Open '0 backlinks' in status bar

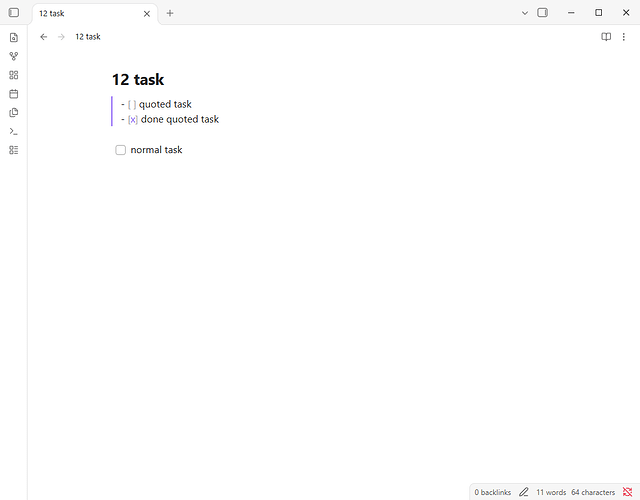pos(493,492)
